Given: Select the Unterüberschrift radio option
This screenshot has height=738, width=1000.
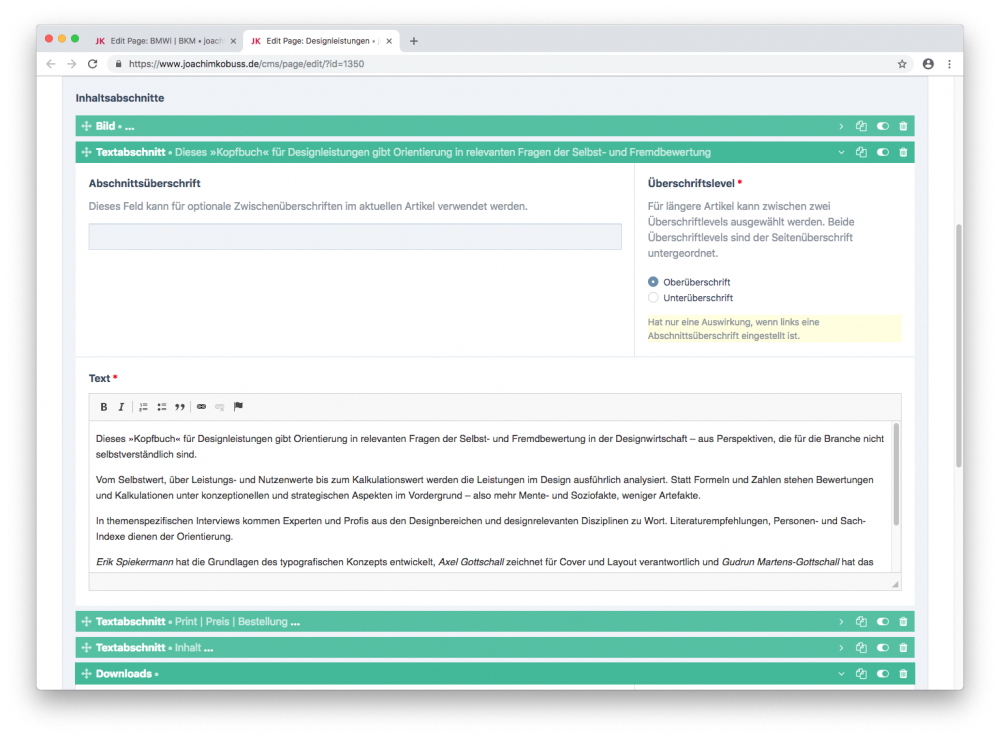Looking at the screenshot, I should coord(654,298).
